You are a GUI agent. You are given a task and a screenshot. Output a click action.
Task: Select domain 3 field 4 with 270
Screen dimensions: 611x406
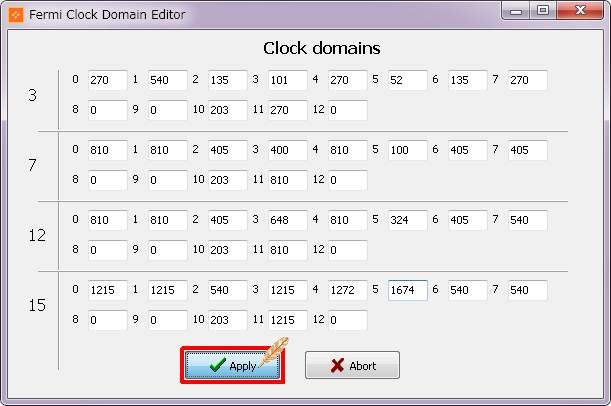click(x=348, y=80)
